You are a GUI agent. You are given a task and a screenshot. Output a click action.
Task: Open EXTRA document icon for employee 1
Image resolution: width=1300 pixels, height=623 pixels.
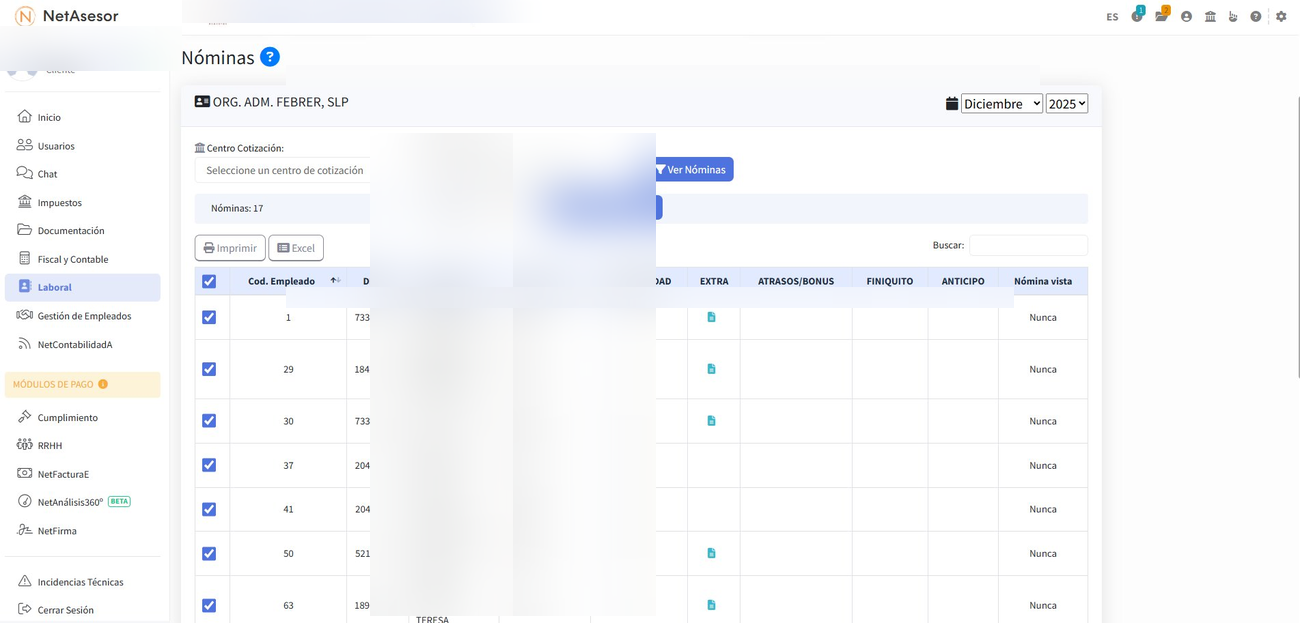tap(711, 317)
